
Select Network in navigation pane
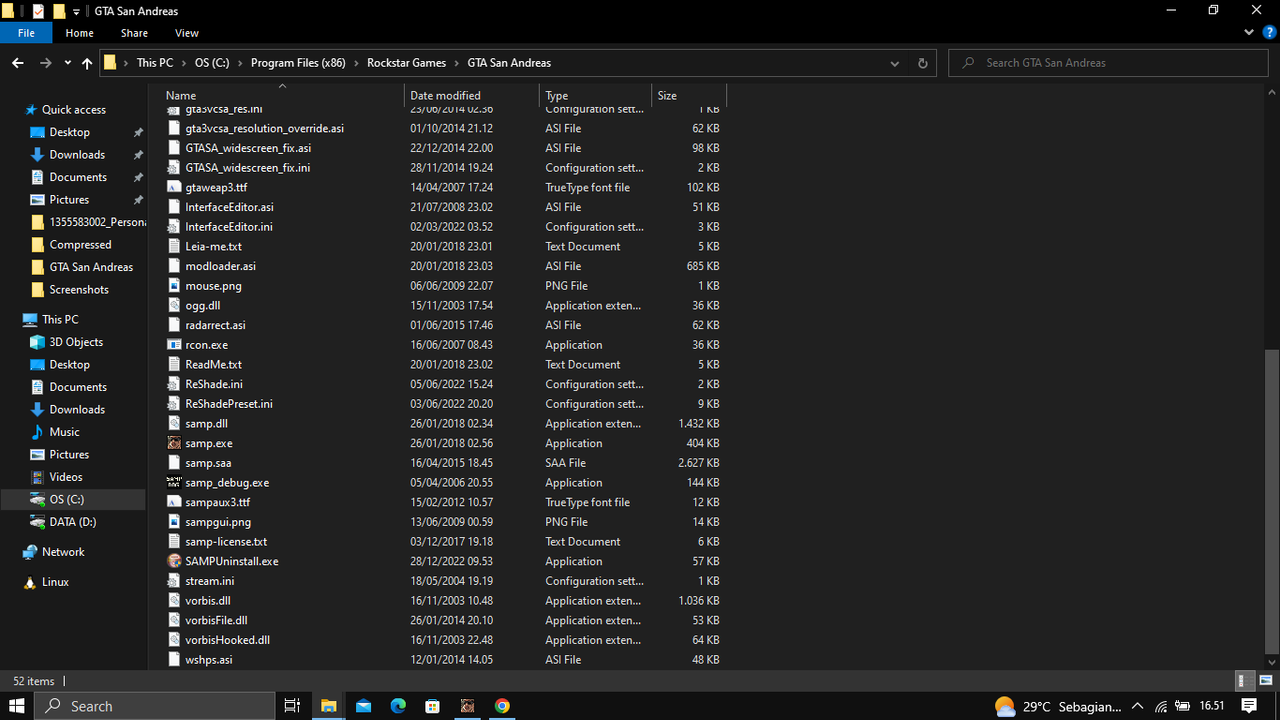click(63, 552)
